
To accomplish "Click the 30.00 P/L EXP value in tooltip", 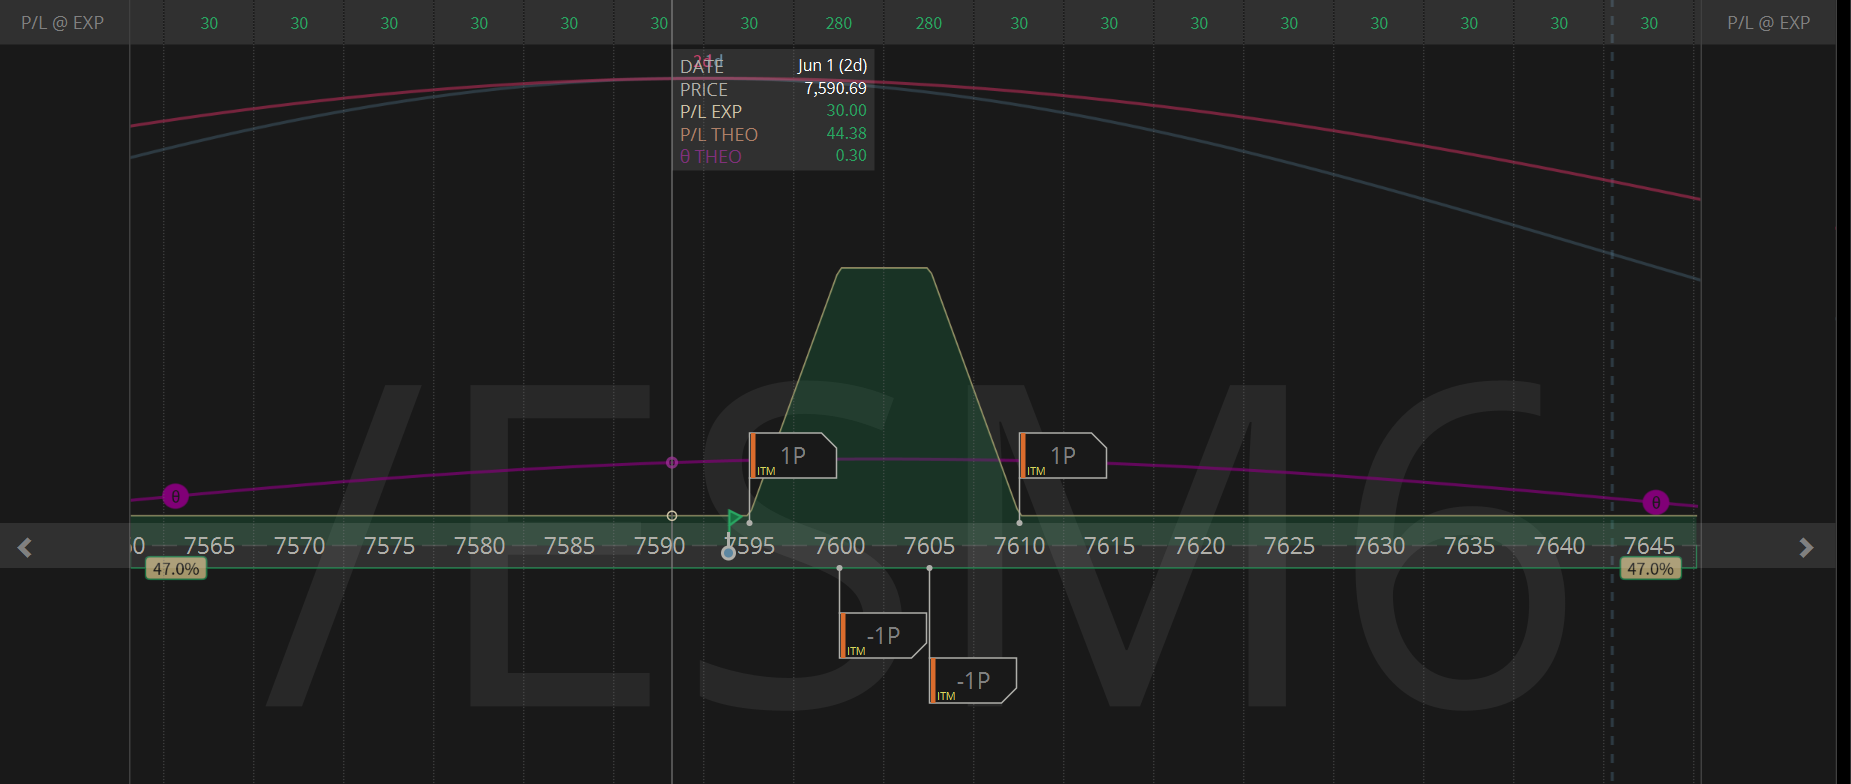I will coord(846,110).
